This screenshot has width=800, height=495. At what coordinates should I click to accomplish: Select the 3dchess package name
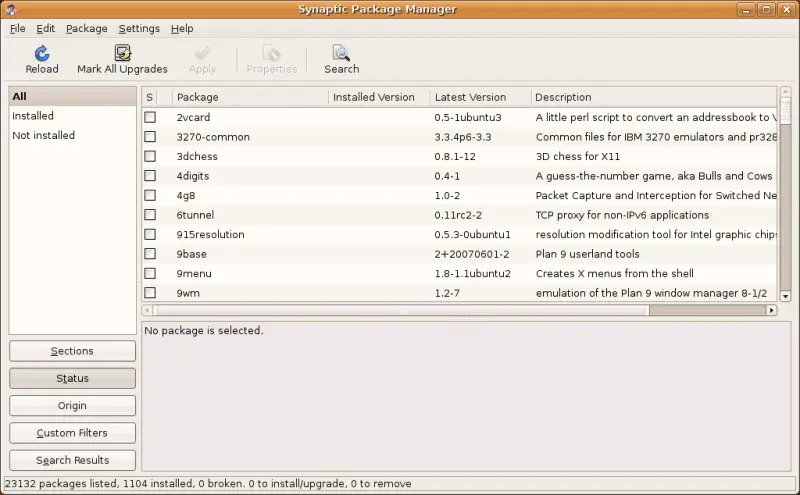click(x=197, y=156)
